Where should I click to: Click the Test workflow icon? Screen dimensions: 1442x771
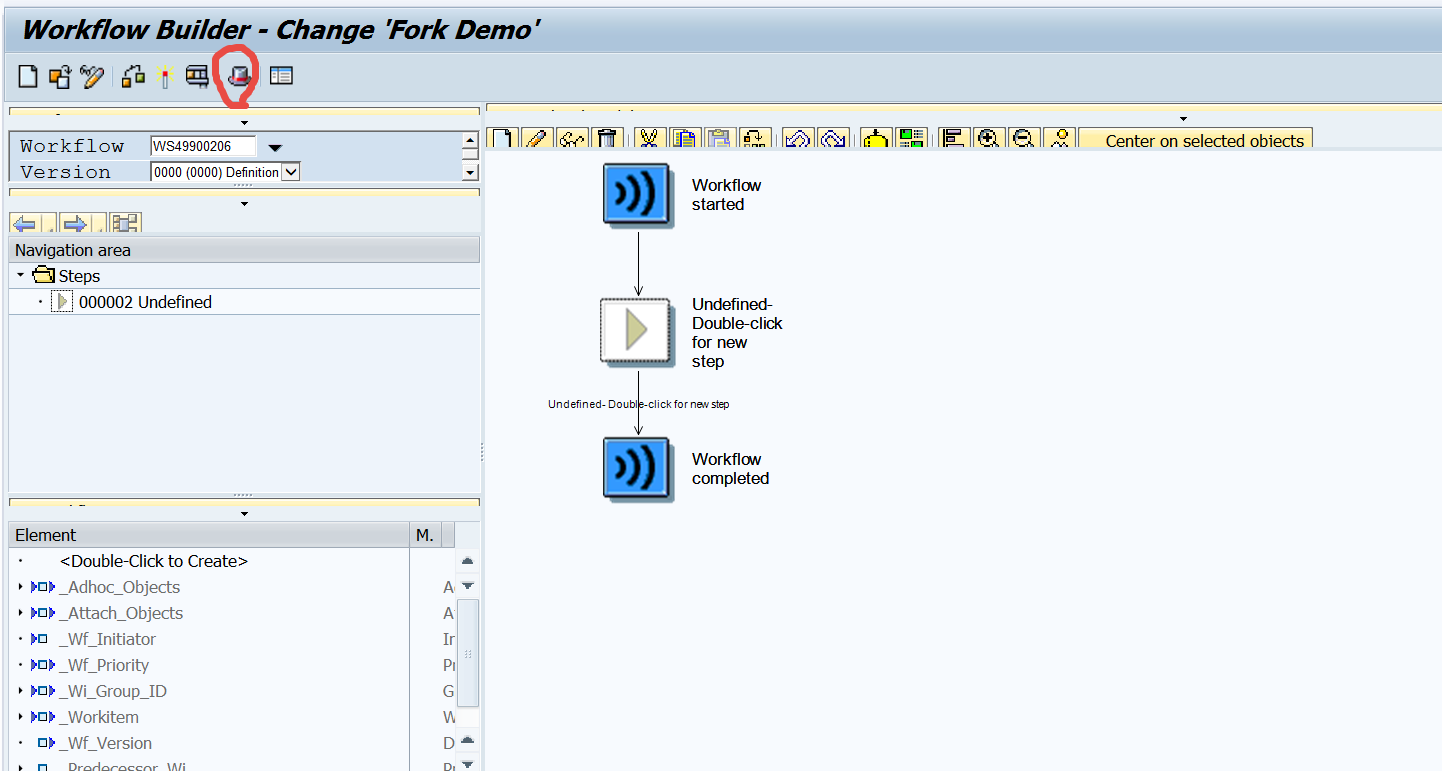point(197,76)
